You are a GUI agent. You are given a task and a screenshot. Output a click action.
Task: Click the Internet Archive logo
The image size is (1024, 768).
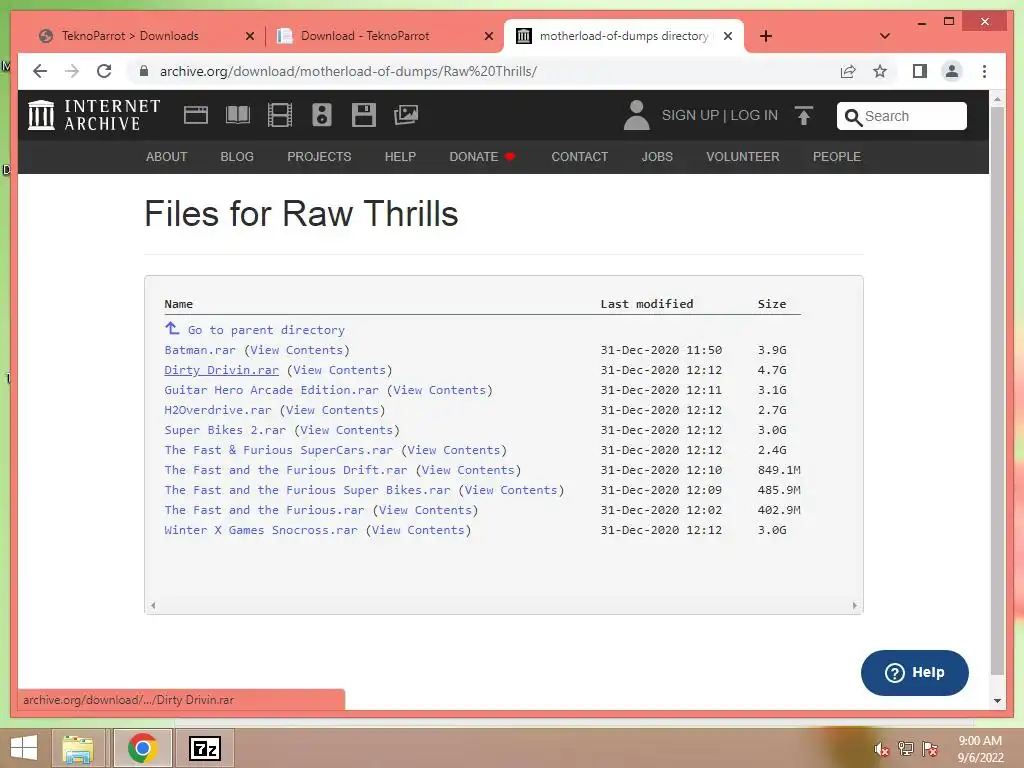point(94,115)
